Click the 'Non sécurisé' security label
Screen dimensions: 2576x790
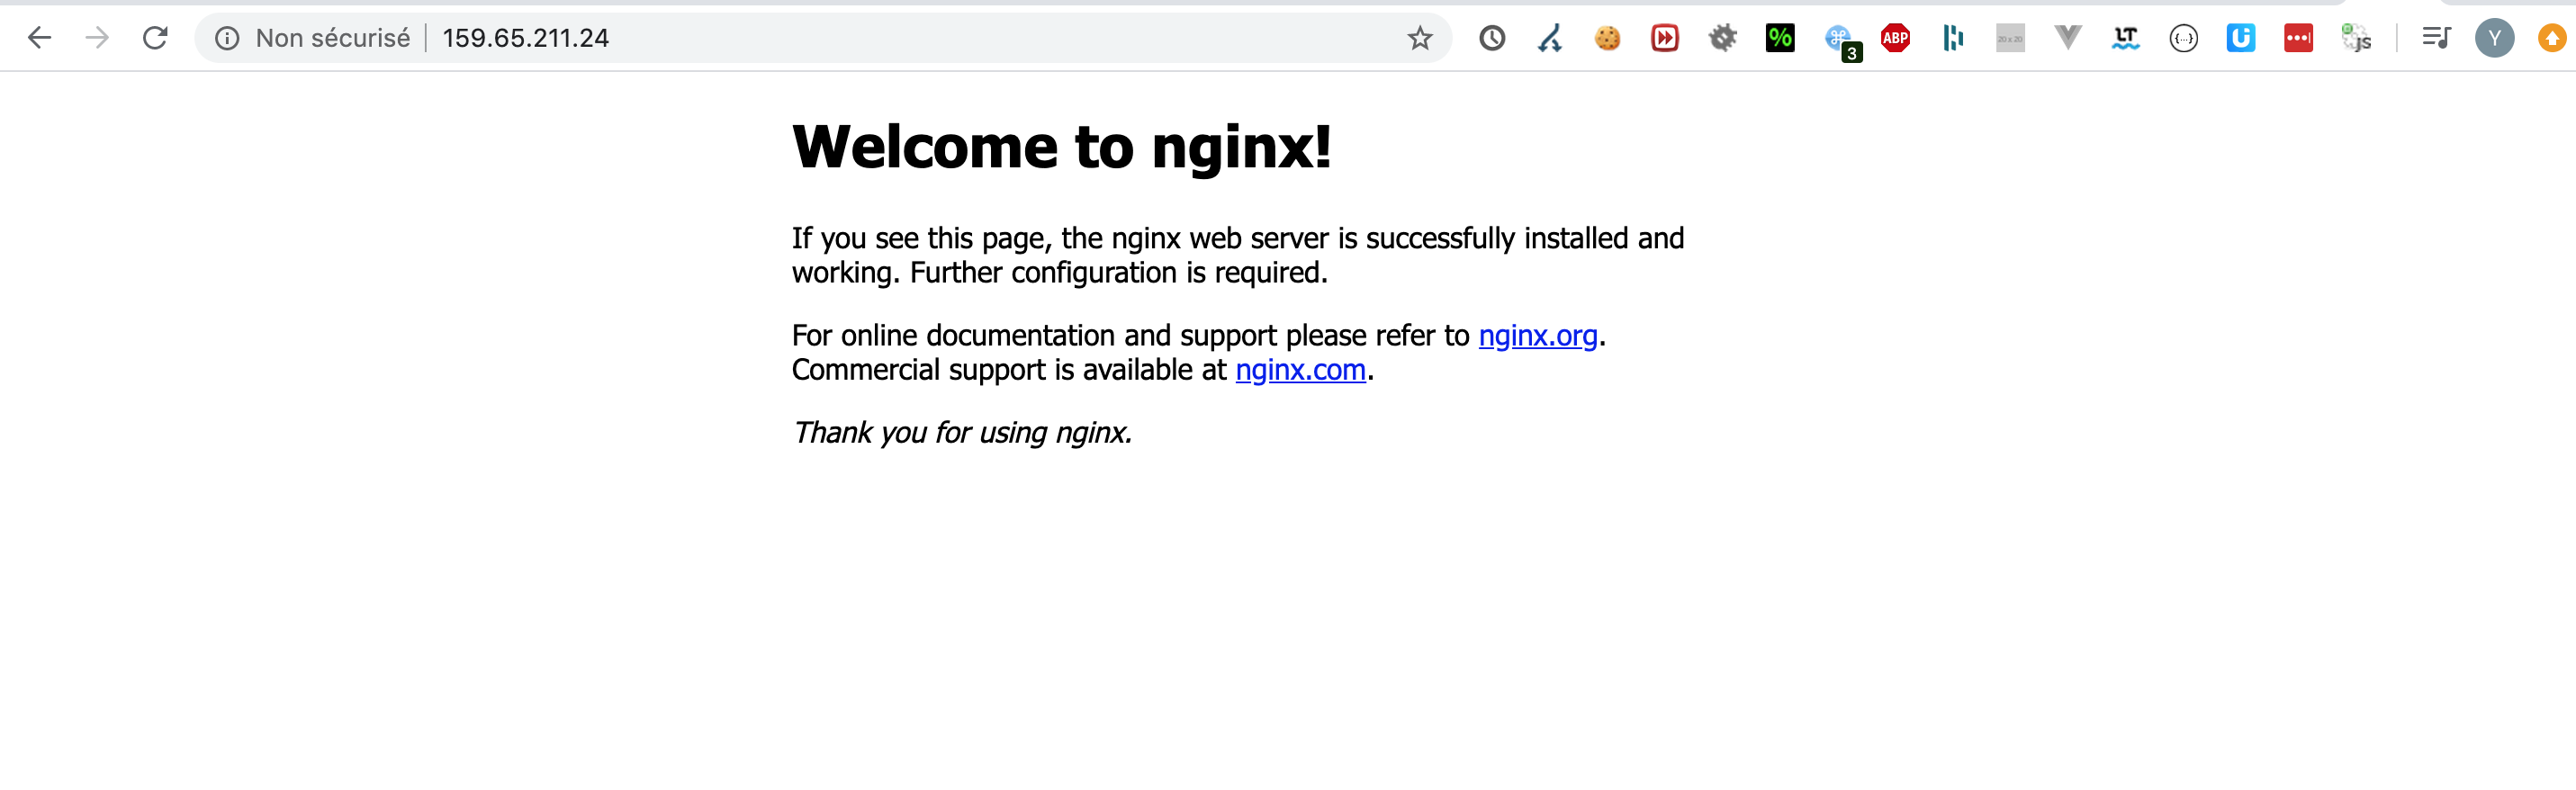332,38
